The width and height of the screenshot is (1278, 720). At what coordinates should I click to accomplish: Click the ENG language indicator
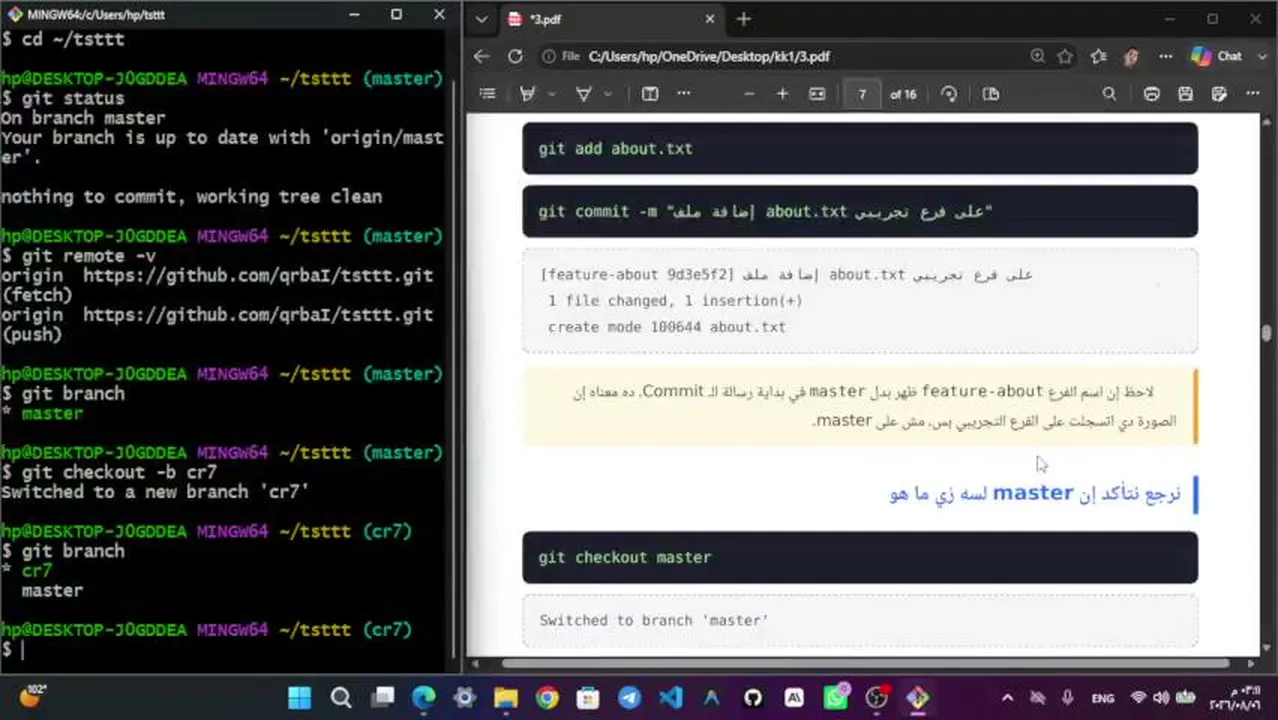pos(1103,698)
